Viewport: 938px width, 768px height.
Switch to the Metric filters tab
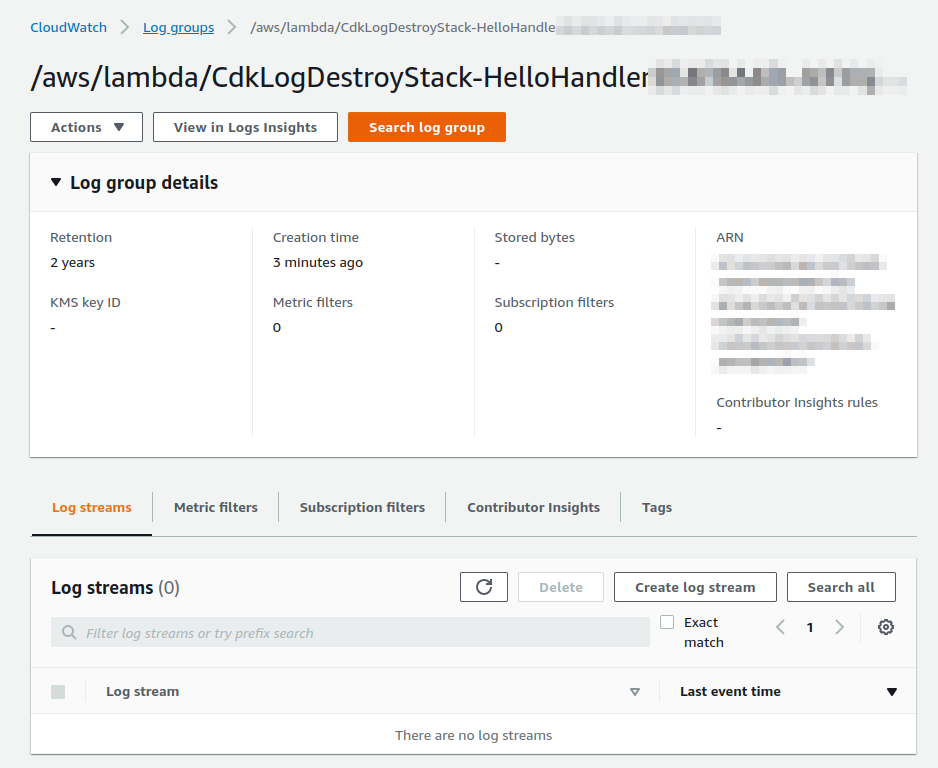point(215,507)
